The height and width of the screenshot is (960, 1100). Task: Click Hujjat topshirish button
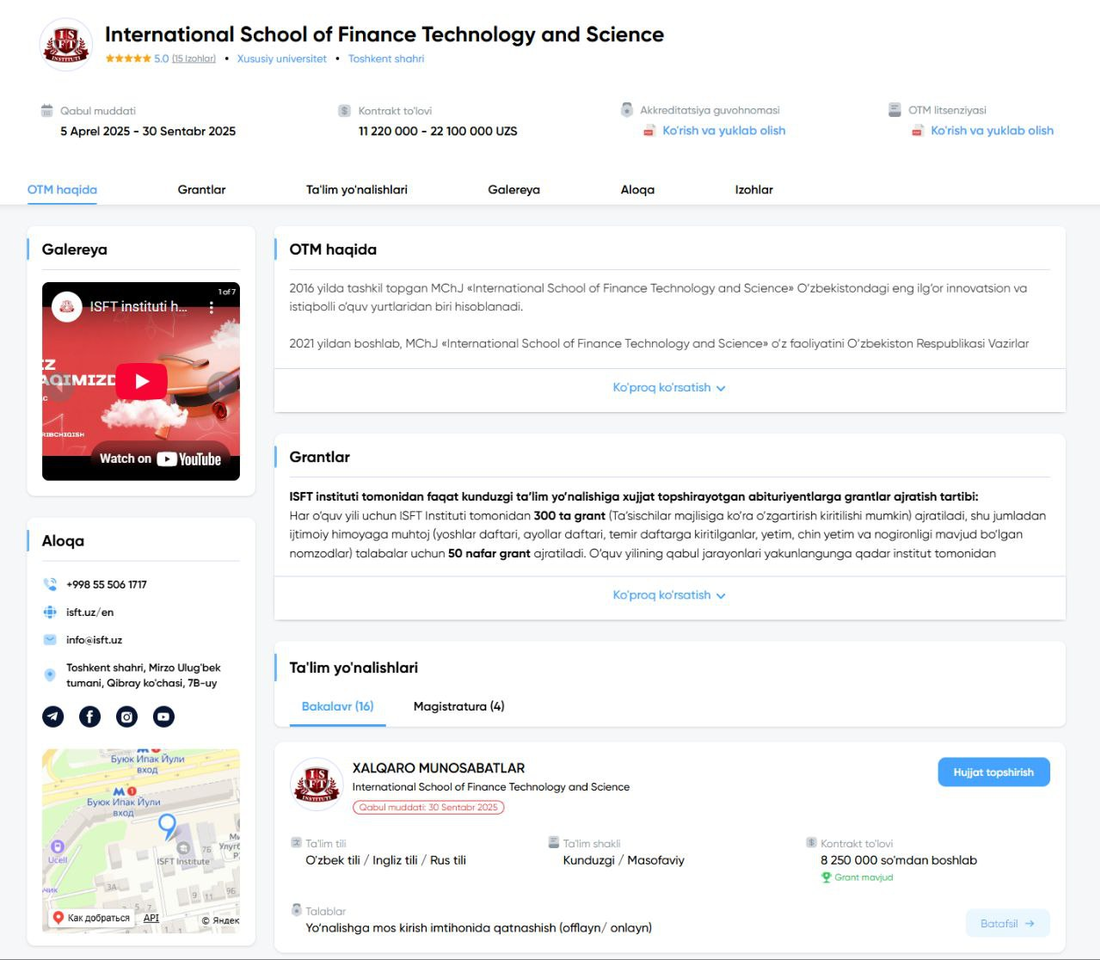click(x=993, y=772)
